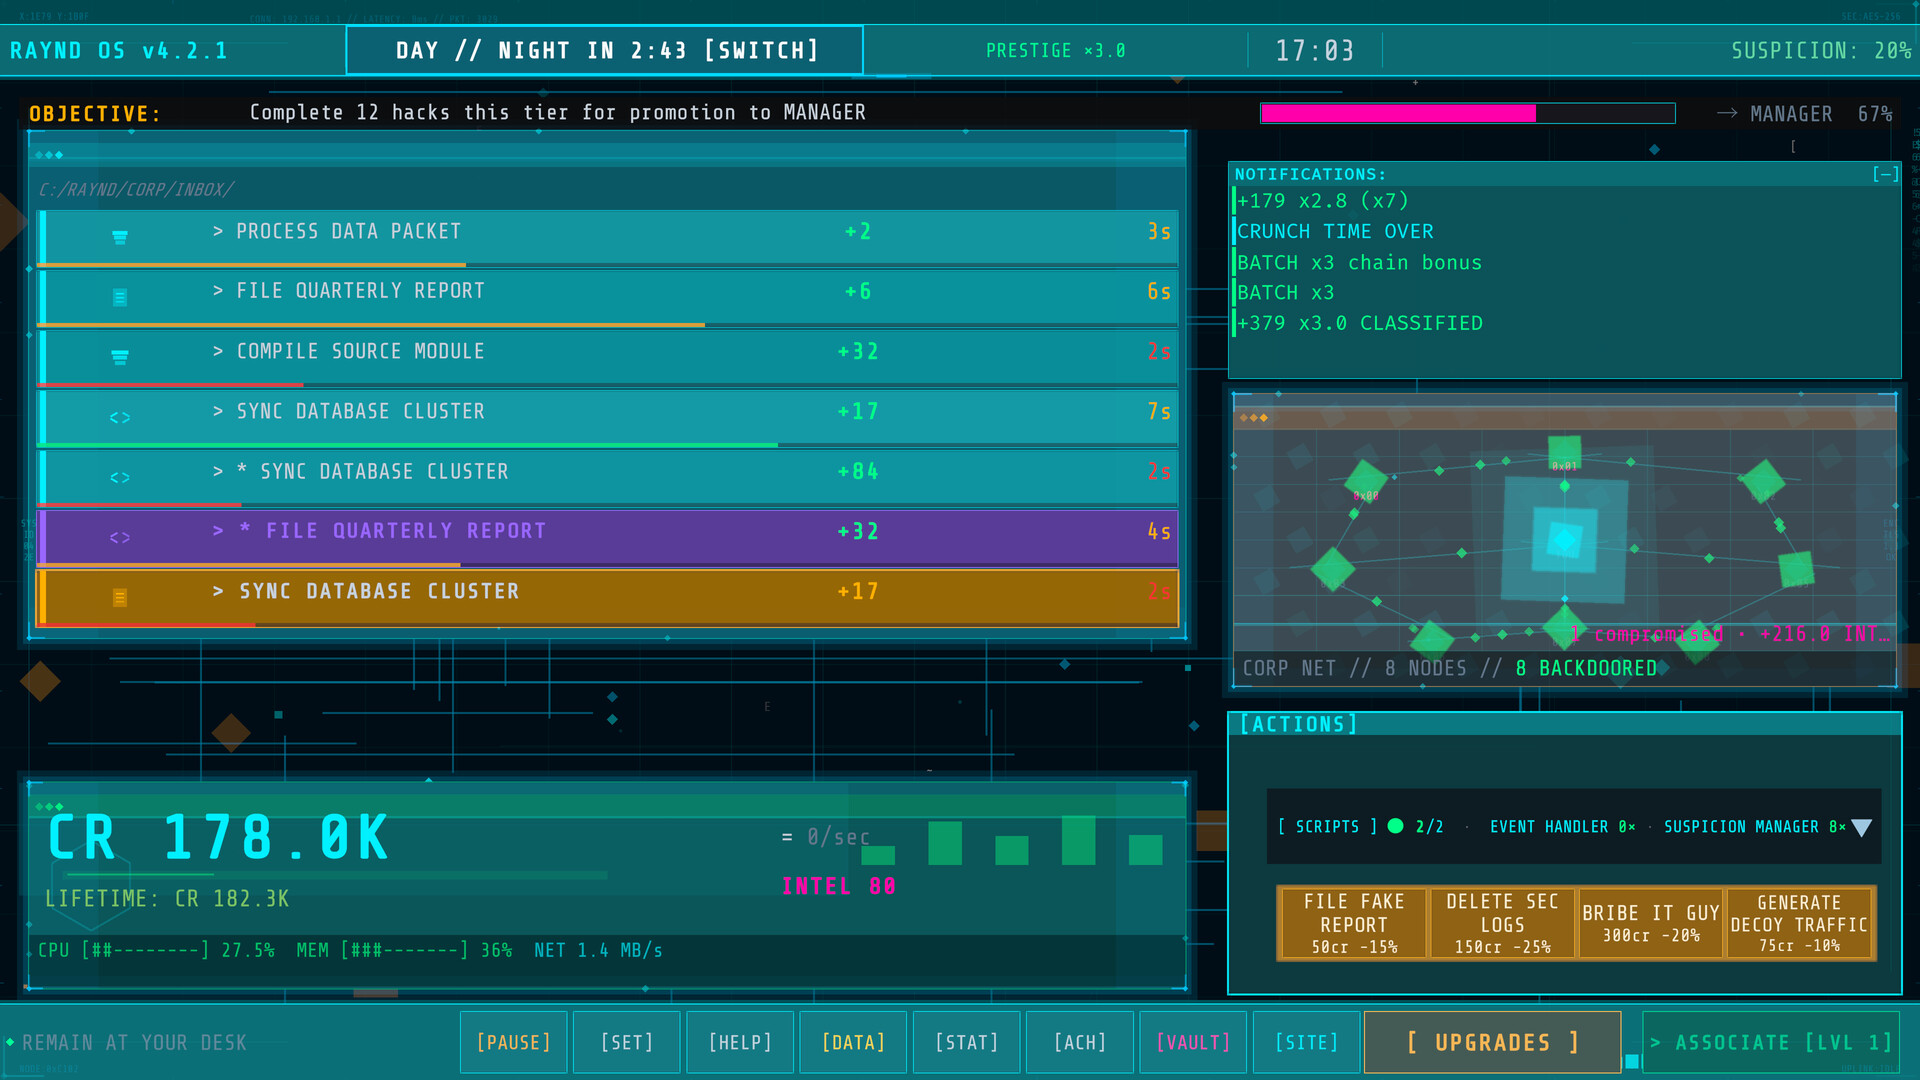Click File Fake Report action

[x=1353, y=923]
